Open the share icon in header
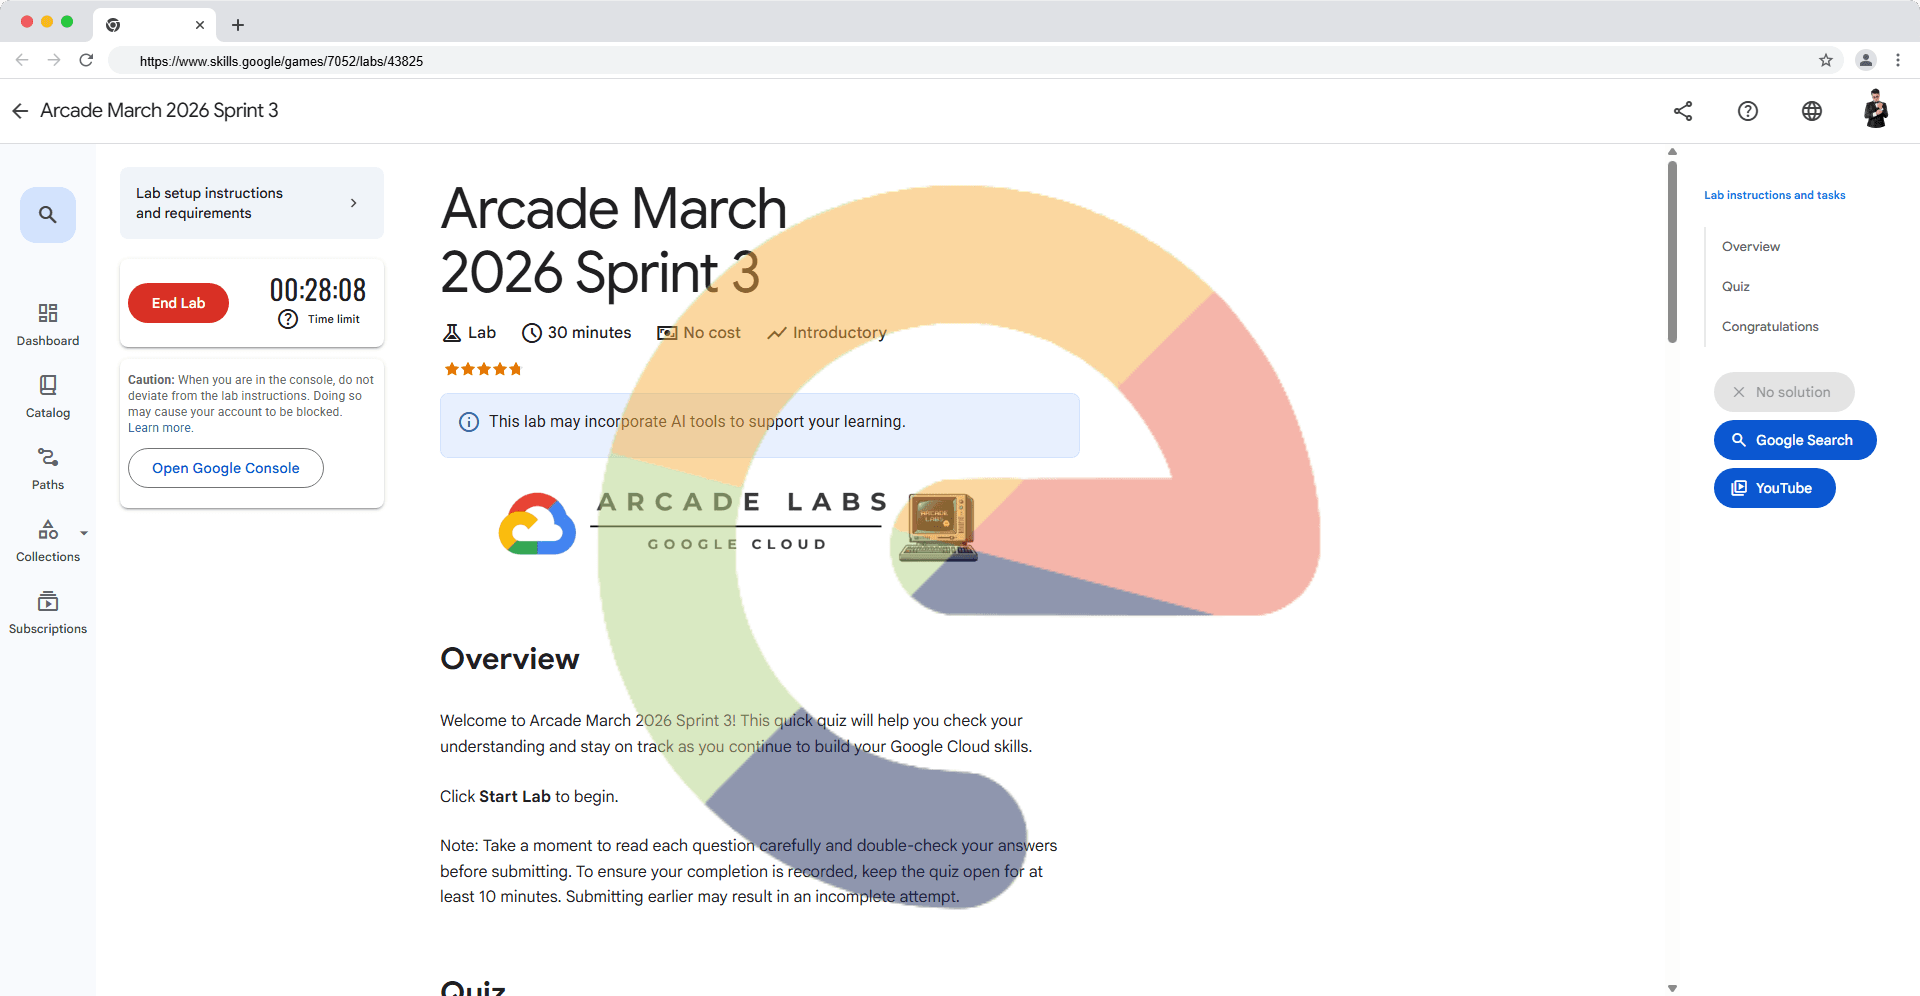Screen dimensions: 1920x996 pyautogui.click(x=1683, y=111)
